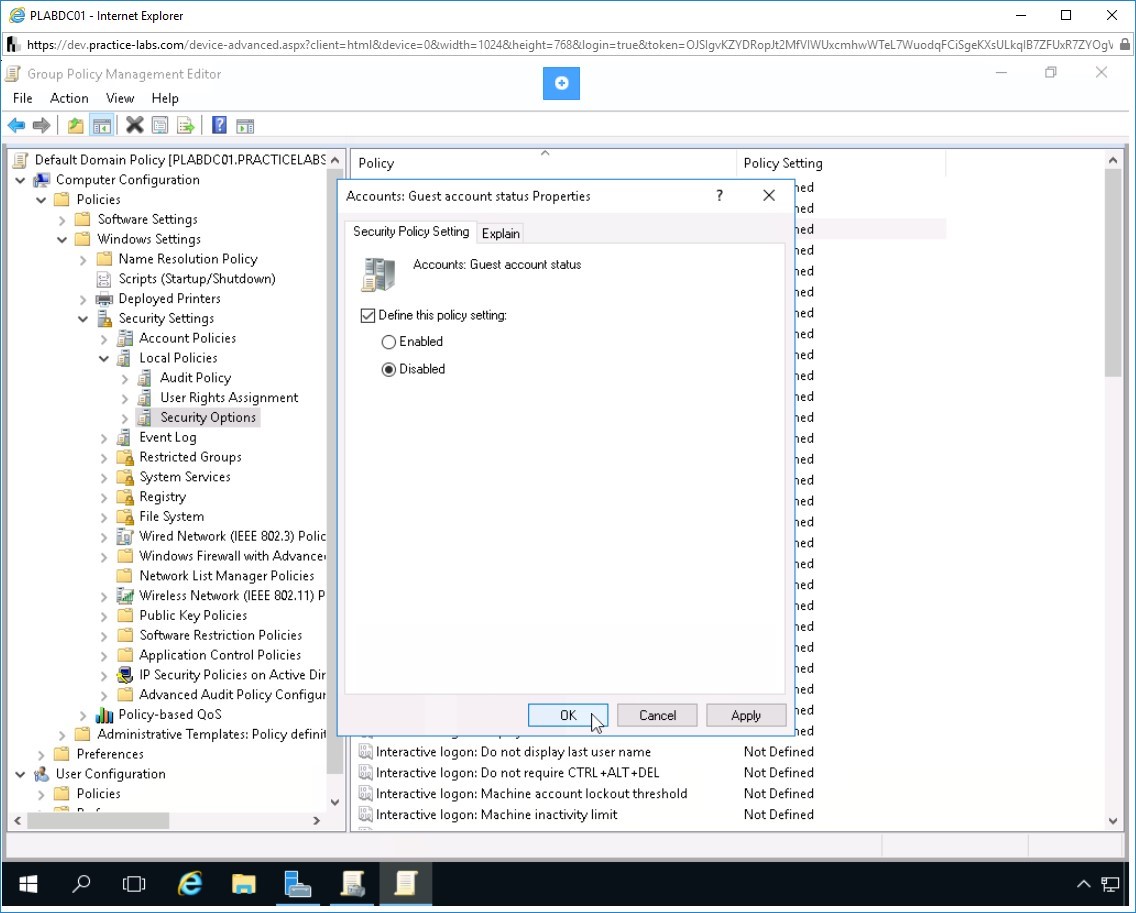Select the Security Policy Setting tab

(x=411, y=231)
